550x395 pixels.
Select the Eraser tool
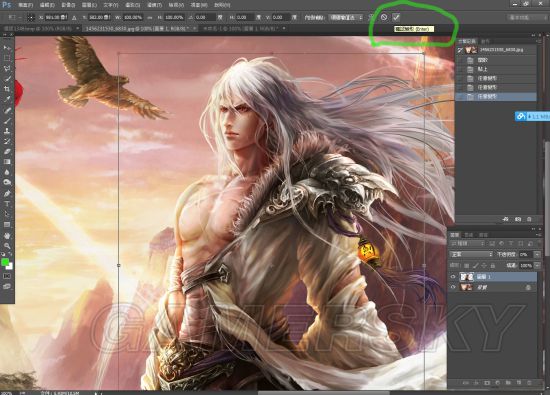7,152
